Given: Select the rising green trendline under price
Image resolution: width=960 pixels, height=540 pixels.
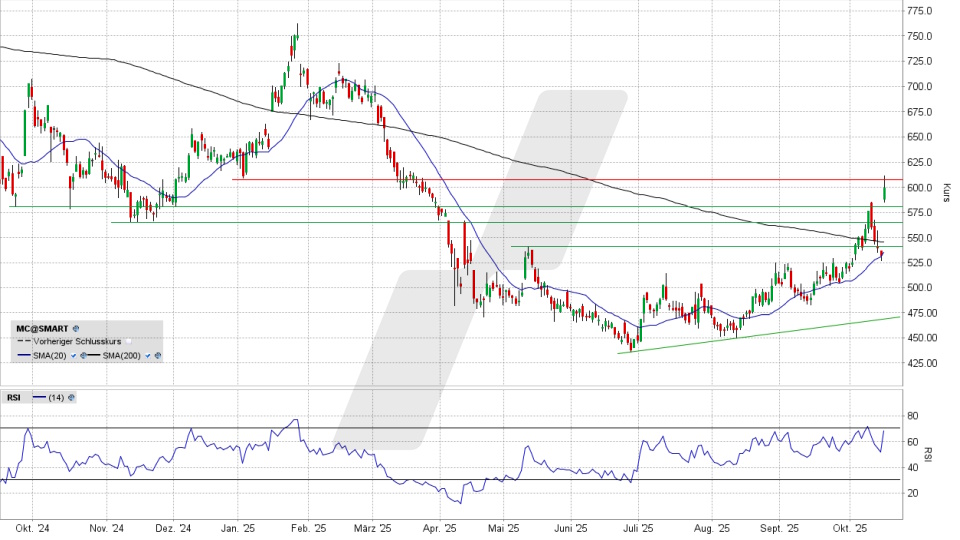Looking at the screenshot, I should point(760,335).
